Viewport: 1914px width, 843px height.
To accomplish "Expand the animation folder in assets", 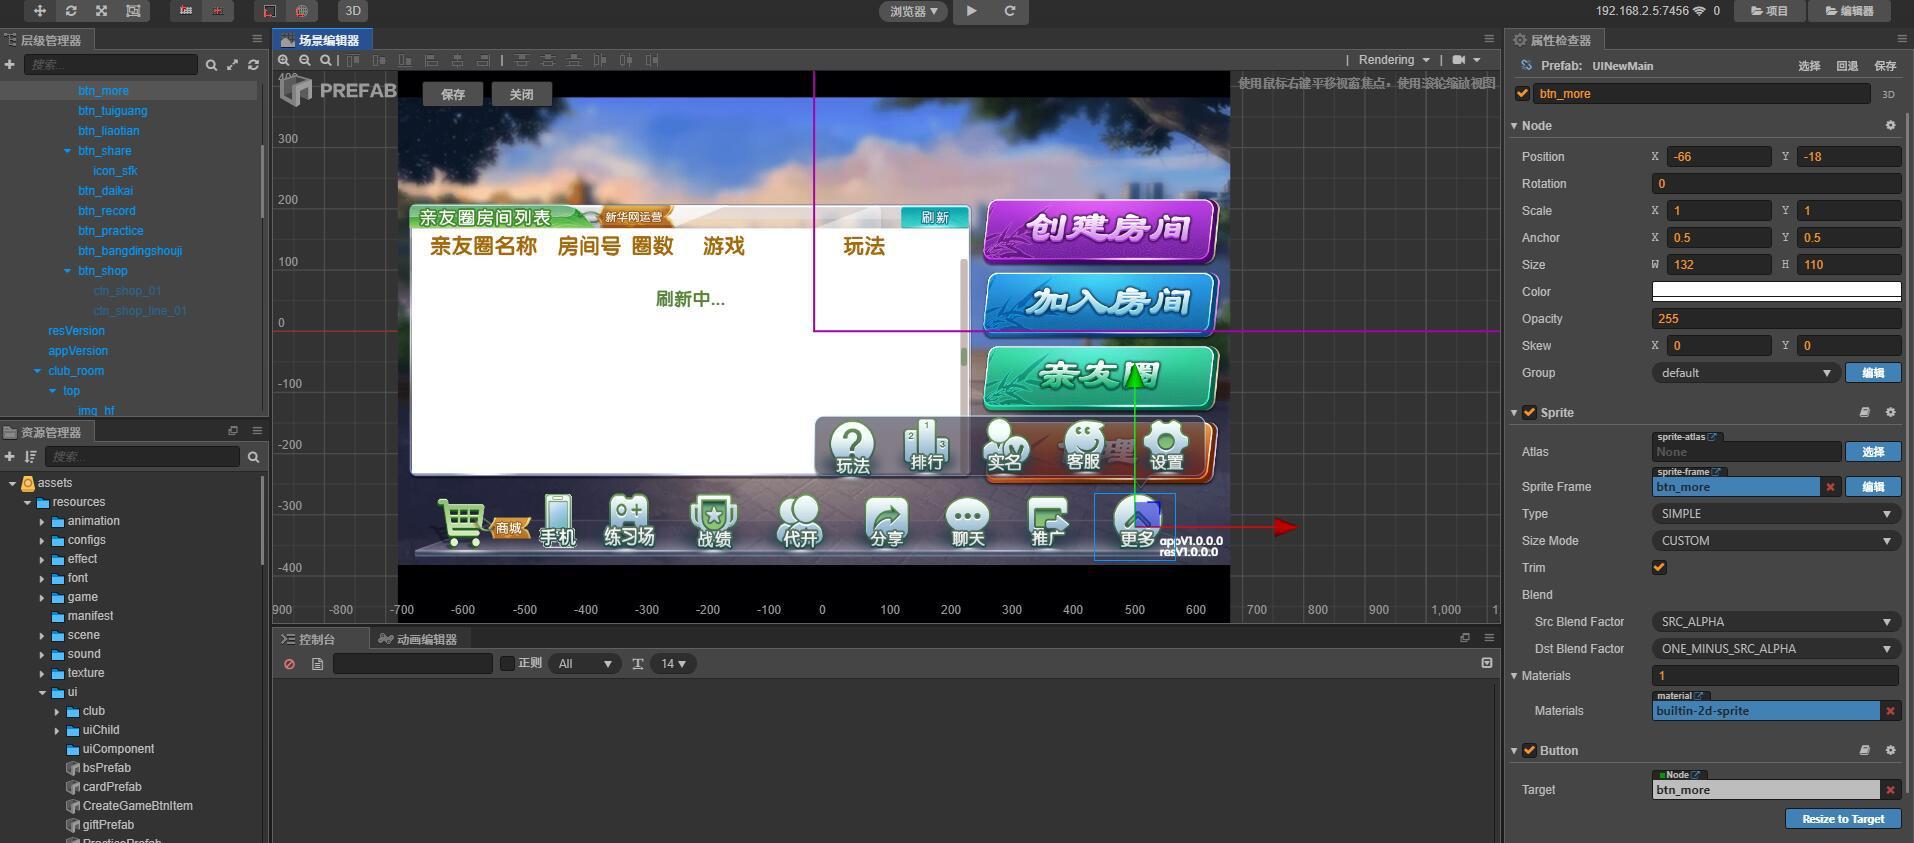I will tap(42, 522).
